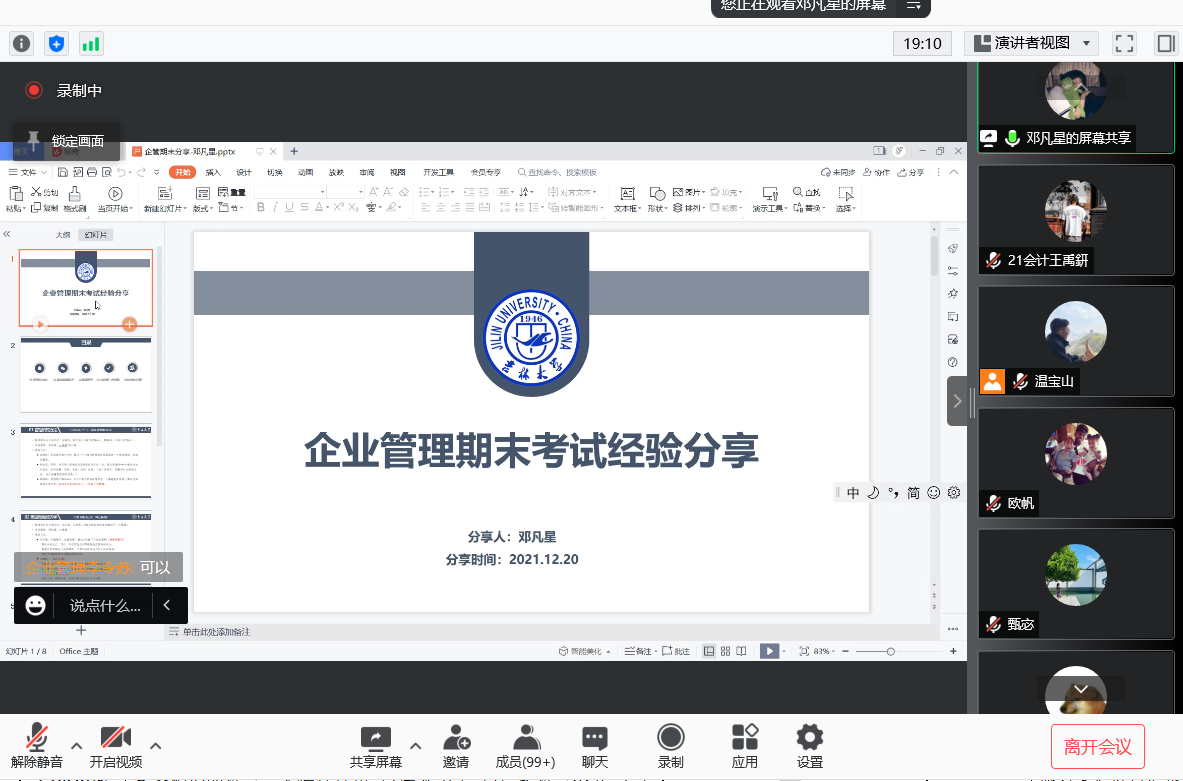Open the 应用 apps icon
1183x781 pixels.
[x=745, y=737]
